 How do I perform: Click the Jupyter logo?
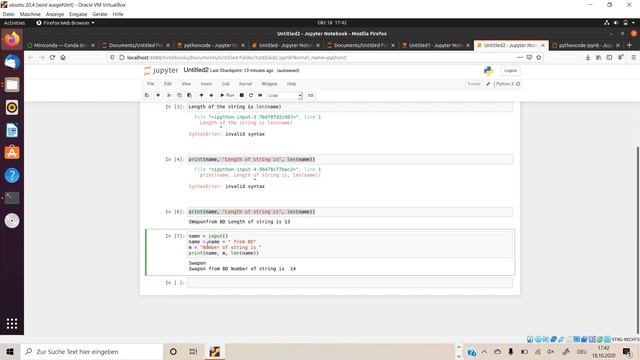click(x=161, y=71)
